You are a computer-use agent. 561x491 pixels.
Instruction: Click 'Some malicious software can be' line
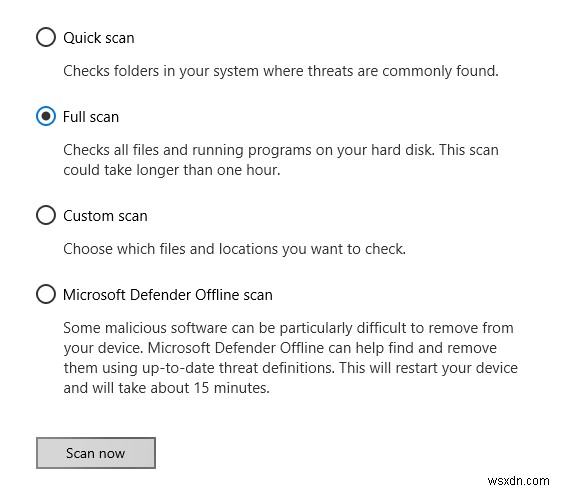[x=288, y=328]
